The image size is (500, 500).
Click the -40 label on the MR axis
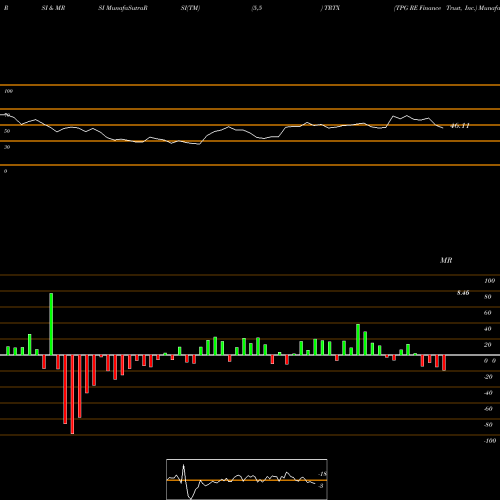click(488, 393)
